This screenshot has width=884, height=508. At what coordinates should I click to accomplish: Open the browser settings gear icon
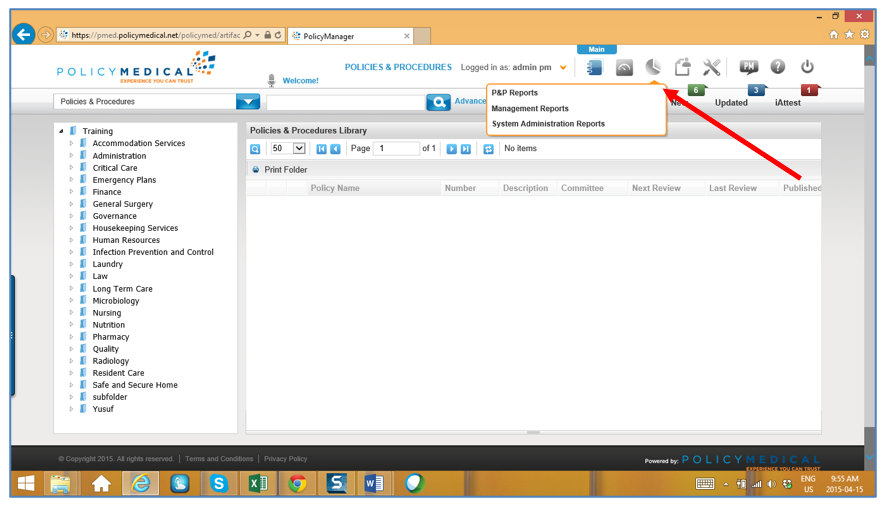tap(864, 35)
